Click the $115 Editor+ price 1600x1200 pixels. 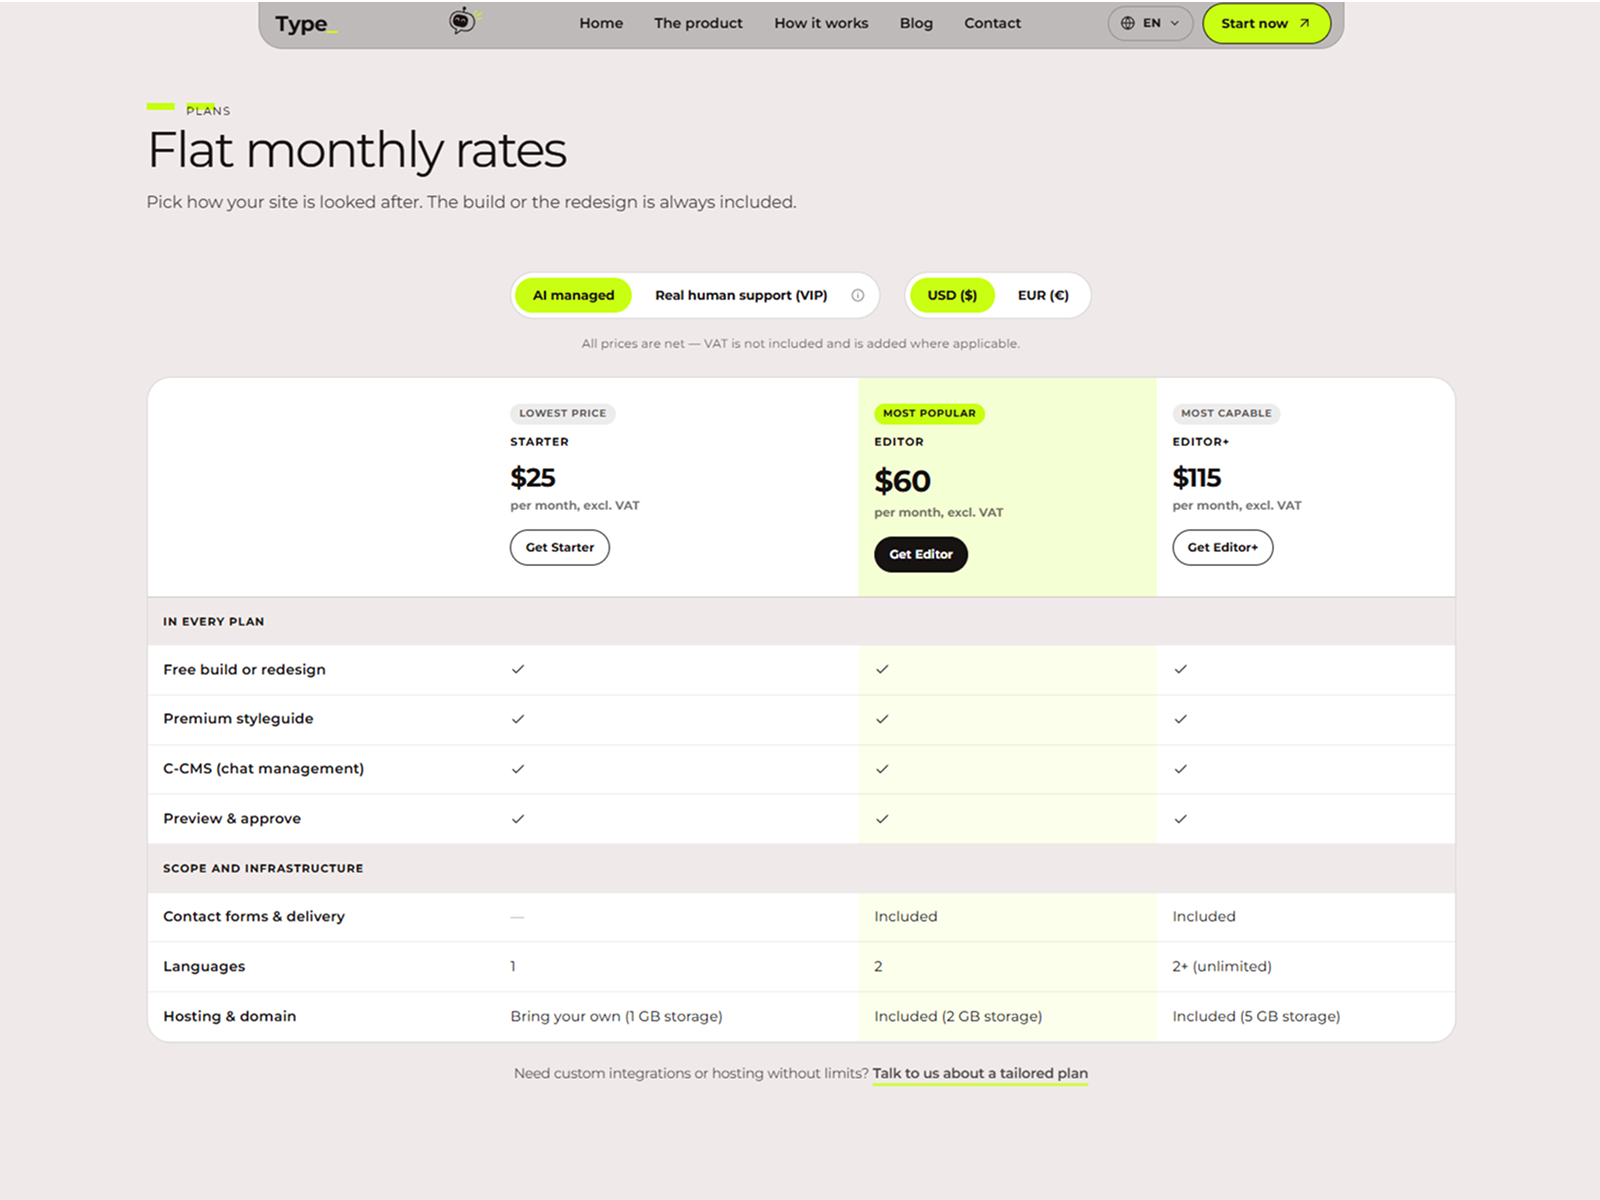click(1197, 478)
